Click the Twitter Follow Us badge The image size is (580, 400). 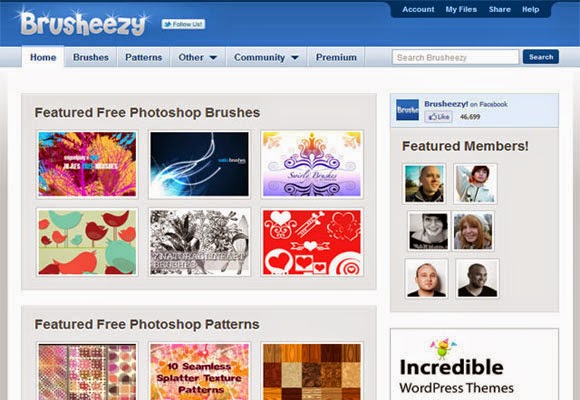coord(183,24)
